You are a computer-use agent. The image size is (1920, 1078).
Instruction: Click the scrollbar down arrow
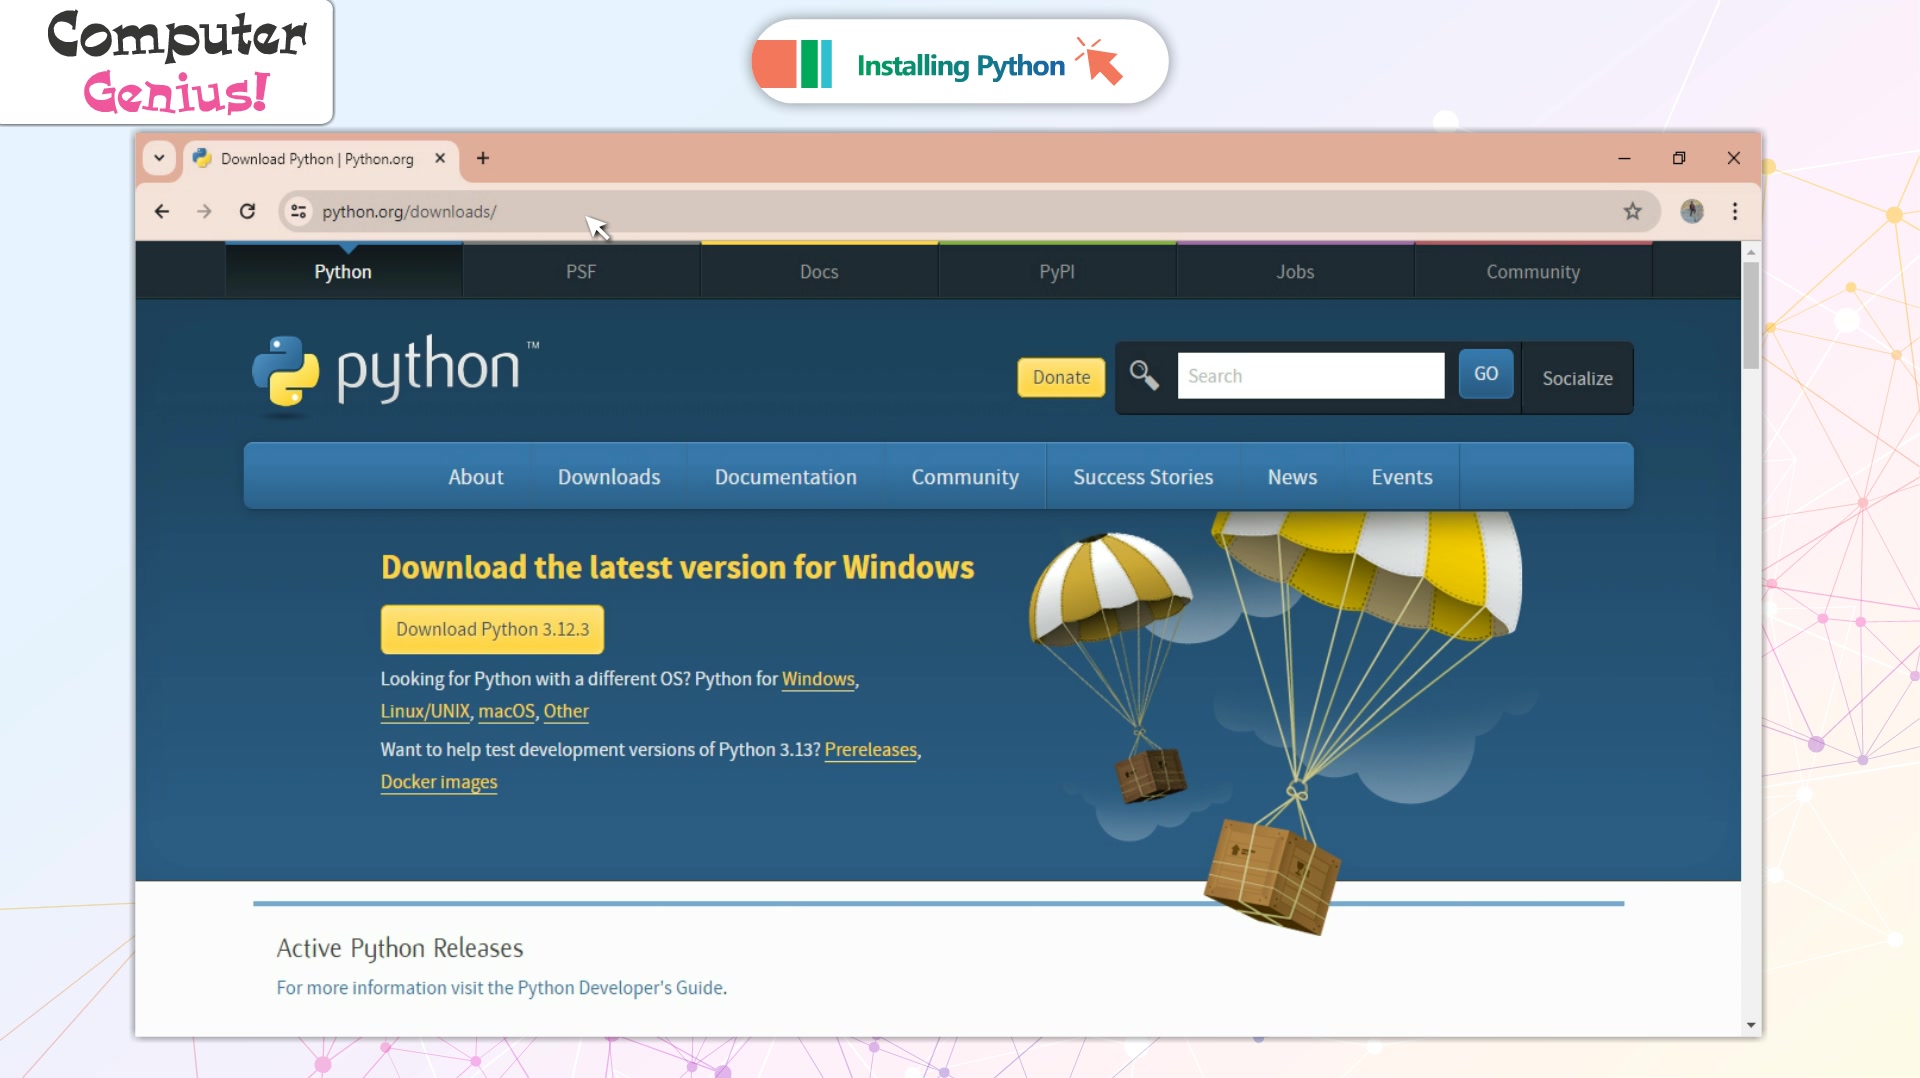pos(1750,1025)
